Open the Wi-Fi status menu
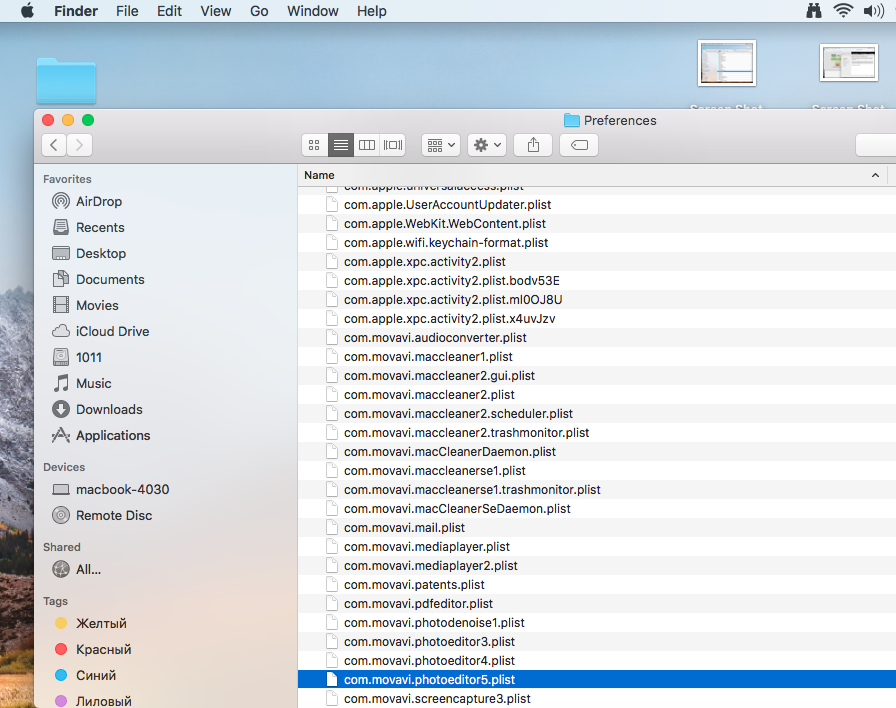The image size is (896, 708). (x=843, y=11)
